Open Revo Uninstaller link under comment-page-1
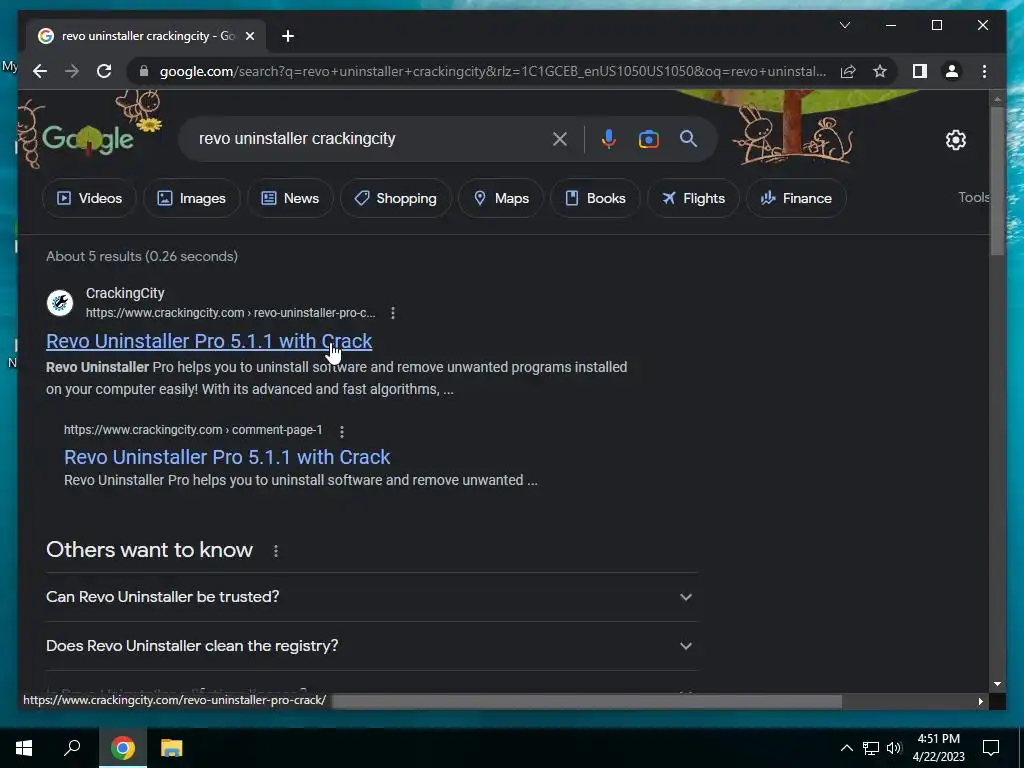This screenshot has width=1024, height=768. coord(227,457)
